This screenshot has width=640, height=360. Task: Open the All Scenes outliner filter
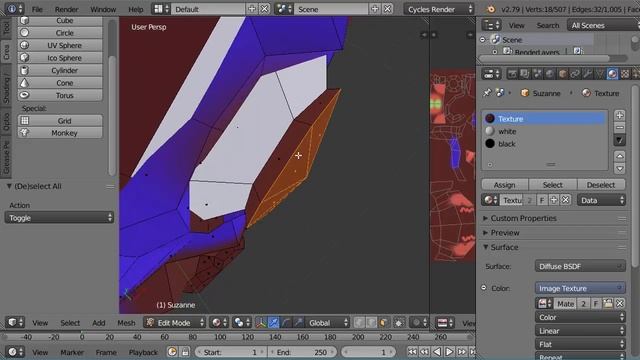click(603, 25)
